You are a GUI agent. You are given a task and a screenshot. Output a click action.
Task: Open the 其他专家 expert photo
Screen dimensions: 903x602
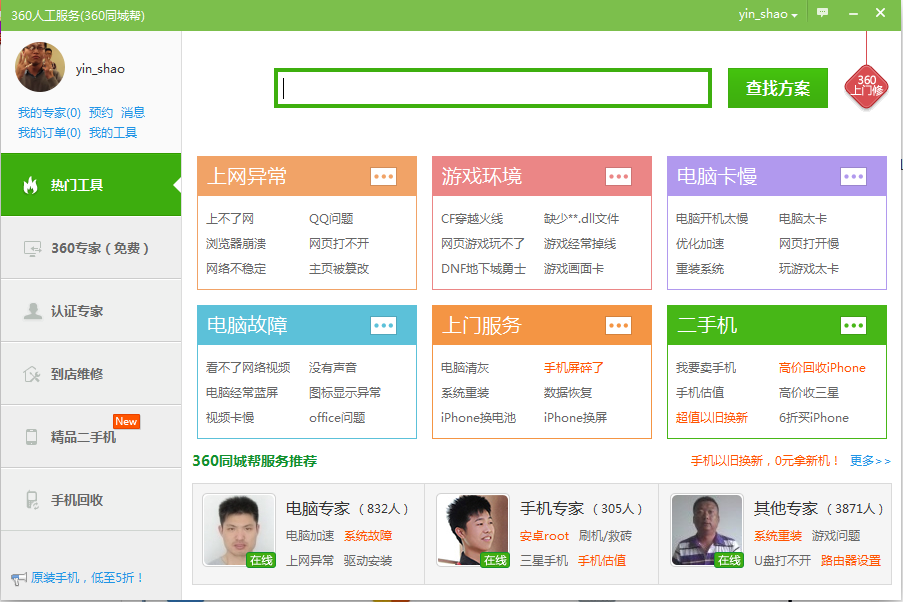click(x=707, y=531)
